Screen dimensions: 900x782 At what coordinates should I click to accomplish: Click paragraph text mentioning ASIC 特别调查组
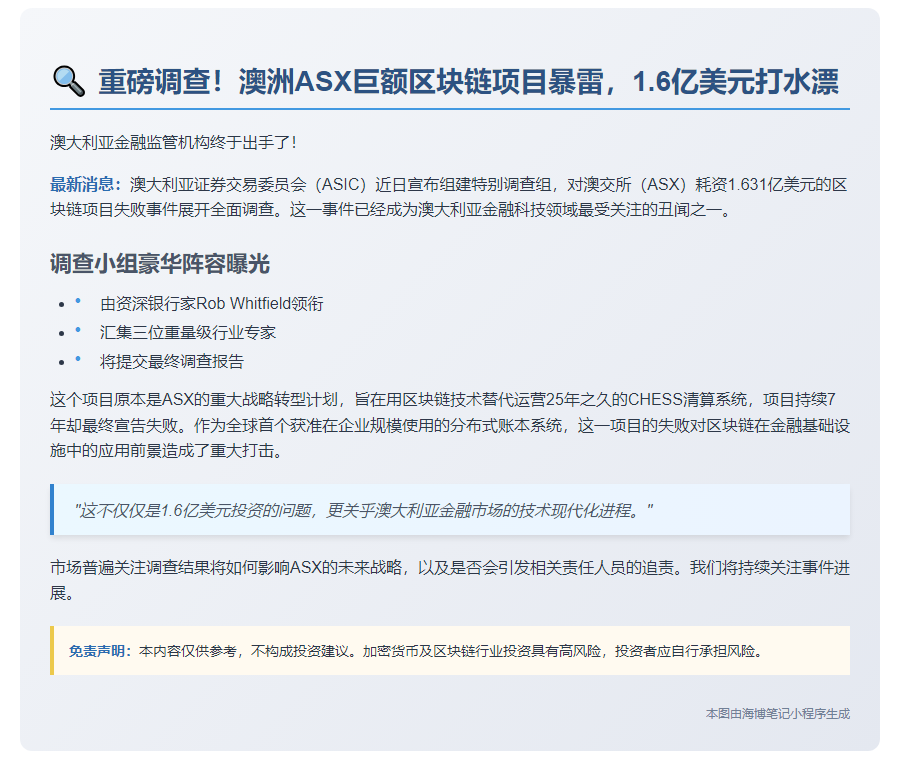[x=450, y=197]
